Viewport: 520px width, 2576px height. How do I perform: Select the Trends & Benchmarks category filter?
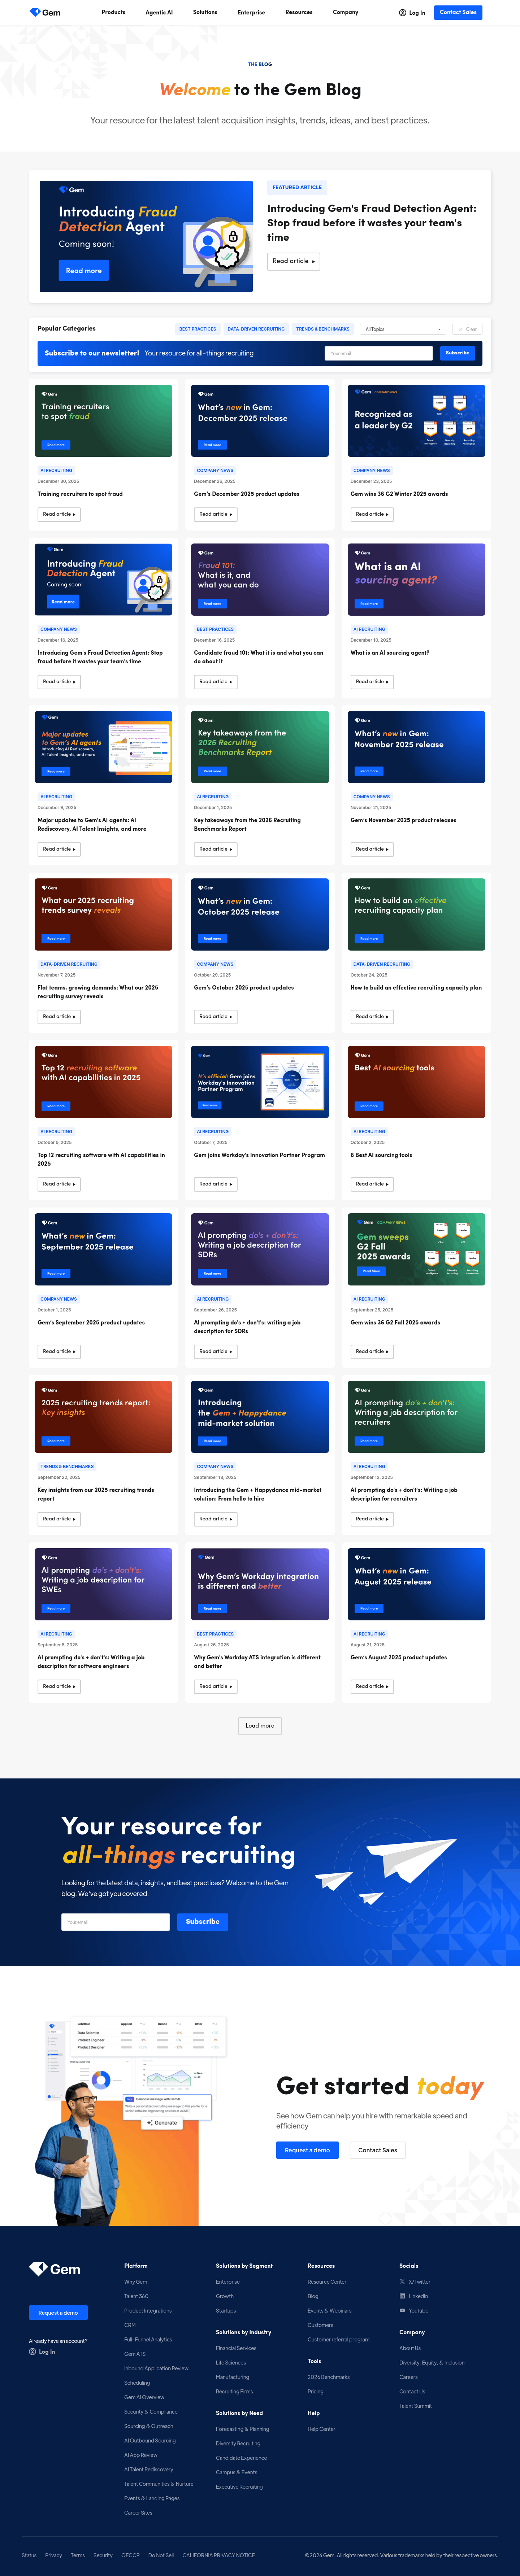(x=322, y=329)
